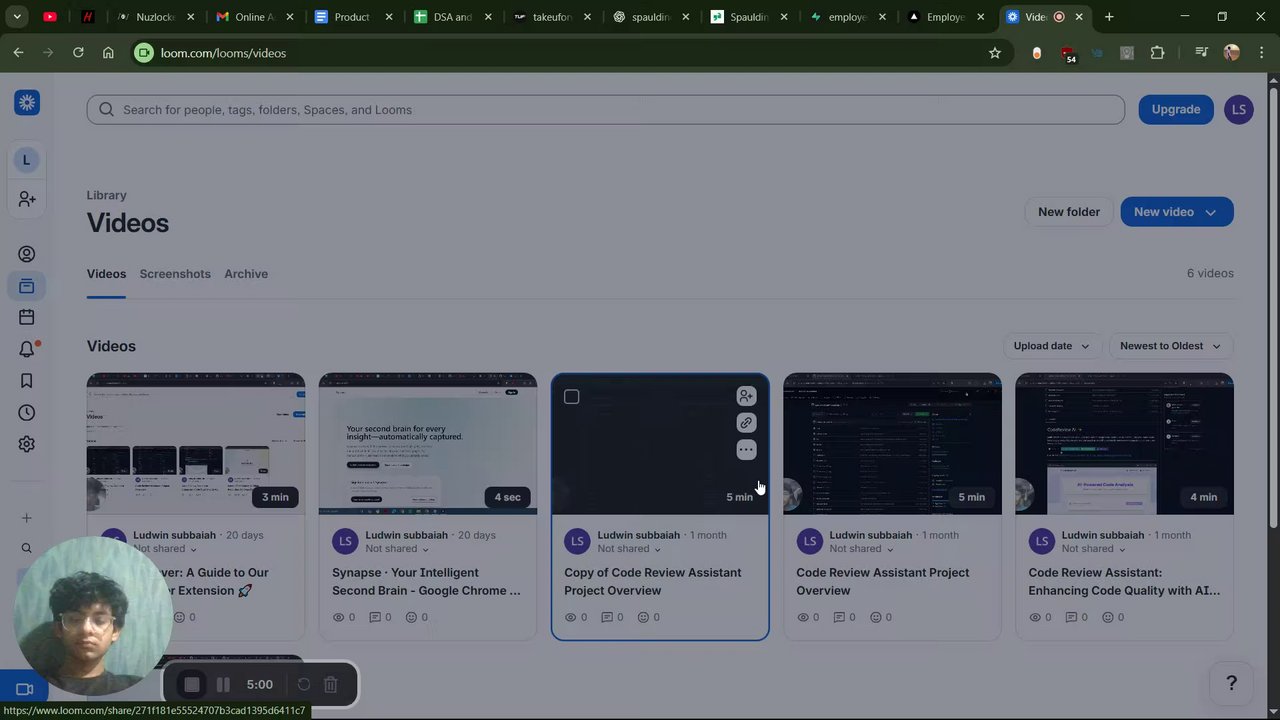Screen dimensions: 1280x720
Task: Click the New folder button
Action: click(x=1068, y=212)
